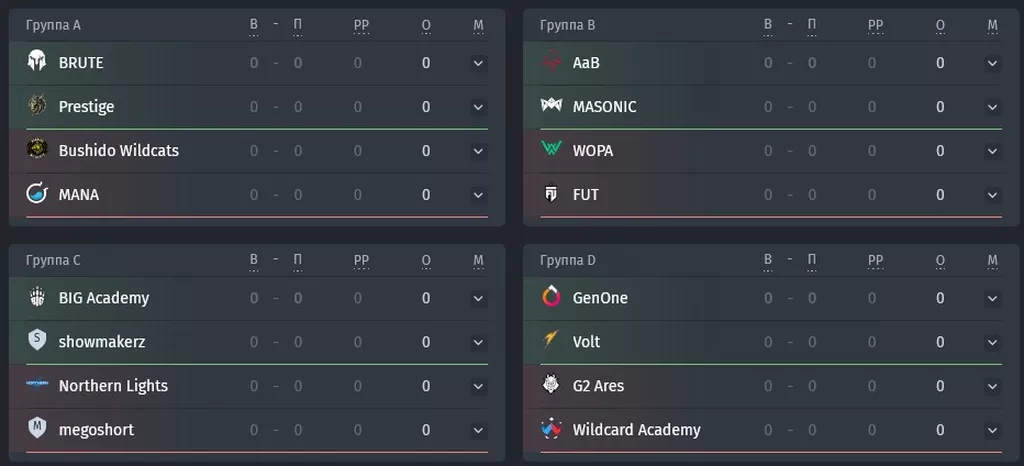Click the Группа A header label

click(53, 25)
